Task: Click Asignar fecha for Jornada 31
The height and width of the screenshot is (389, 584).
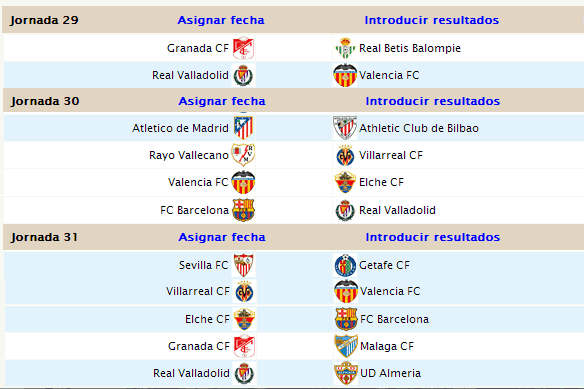Action: click(x=222, y=237)
